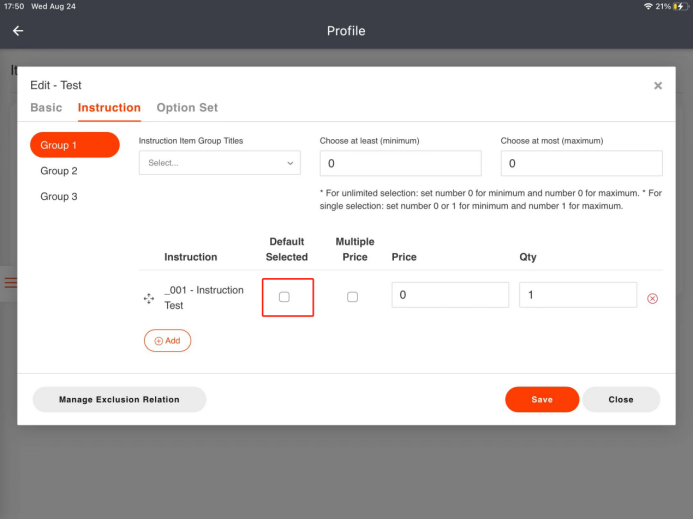Open the Option Set tab
Image resolution: width=693 pixels, height=520 pixels.
[x=187, y=108]
